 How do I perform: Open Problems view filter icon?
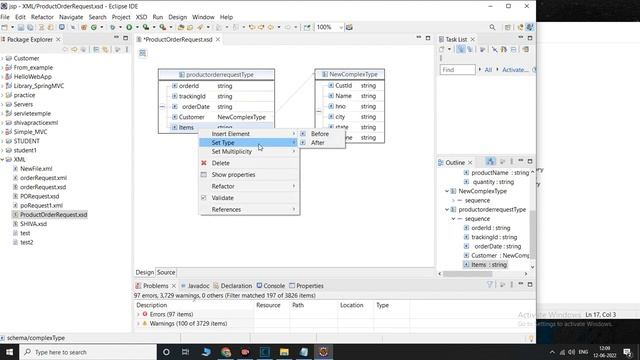(x=490, y=284)
